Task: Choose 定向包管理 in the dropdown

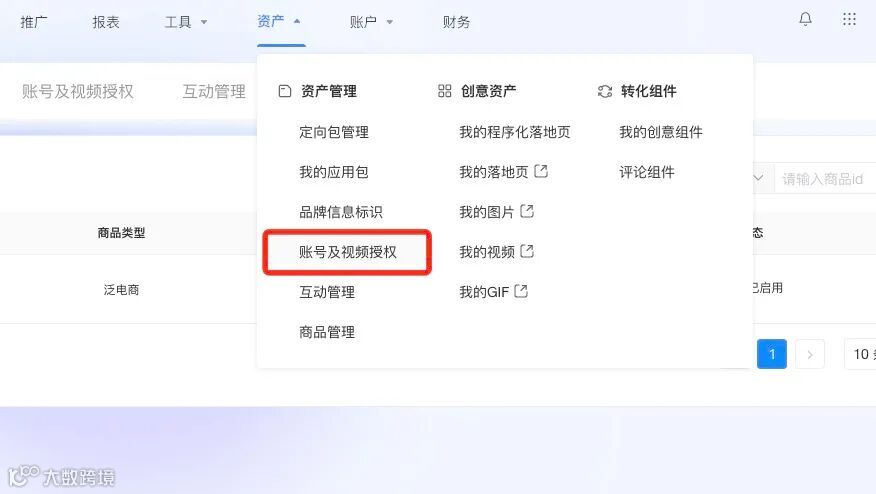Action: (334, 132)
